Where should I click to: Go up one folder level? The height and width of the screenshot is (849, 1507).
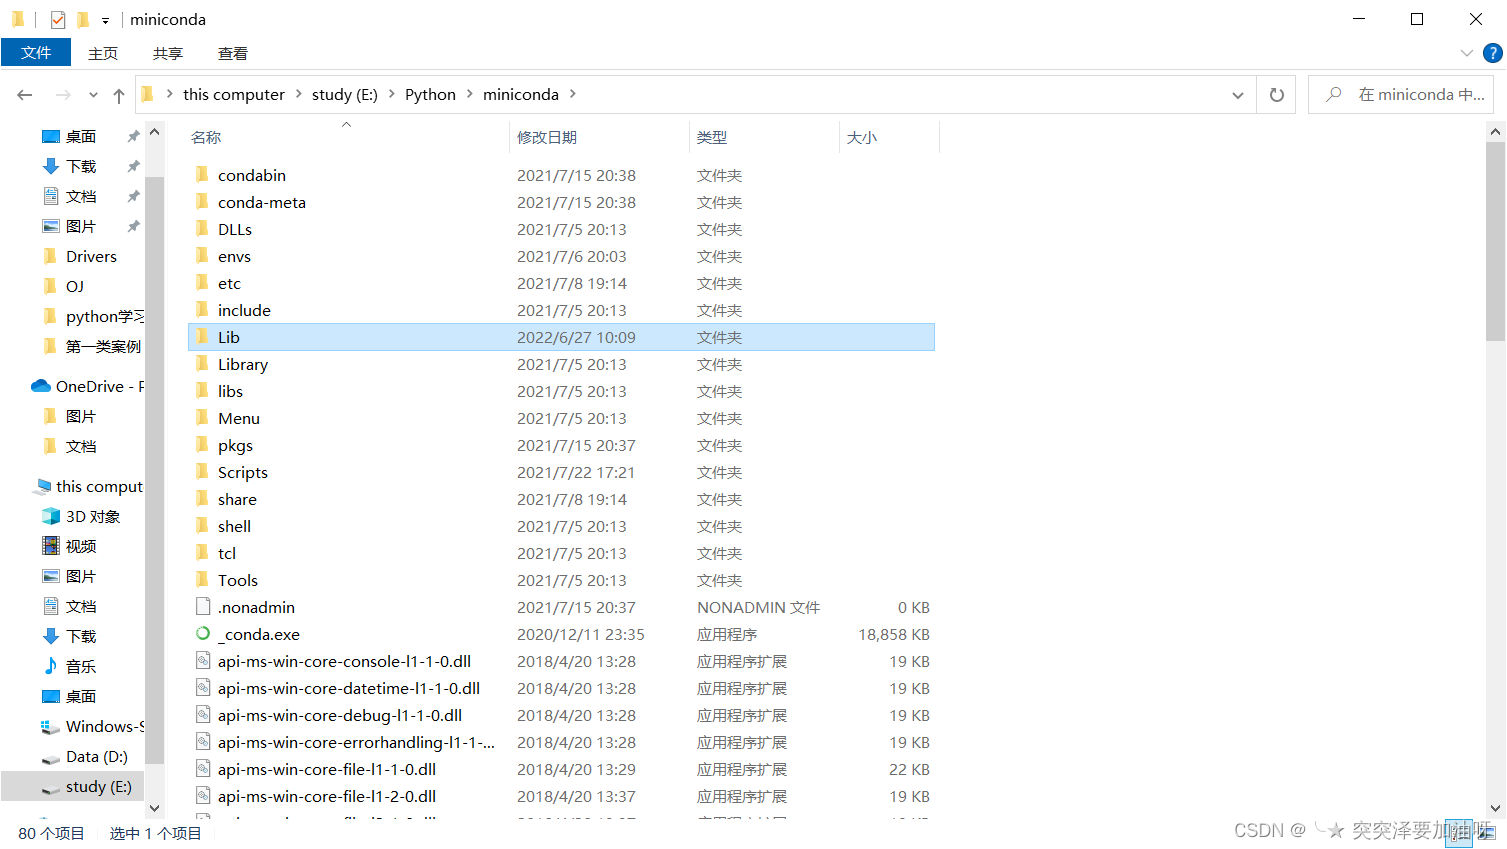tap(119, 95)
